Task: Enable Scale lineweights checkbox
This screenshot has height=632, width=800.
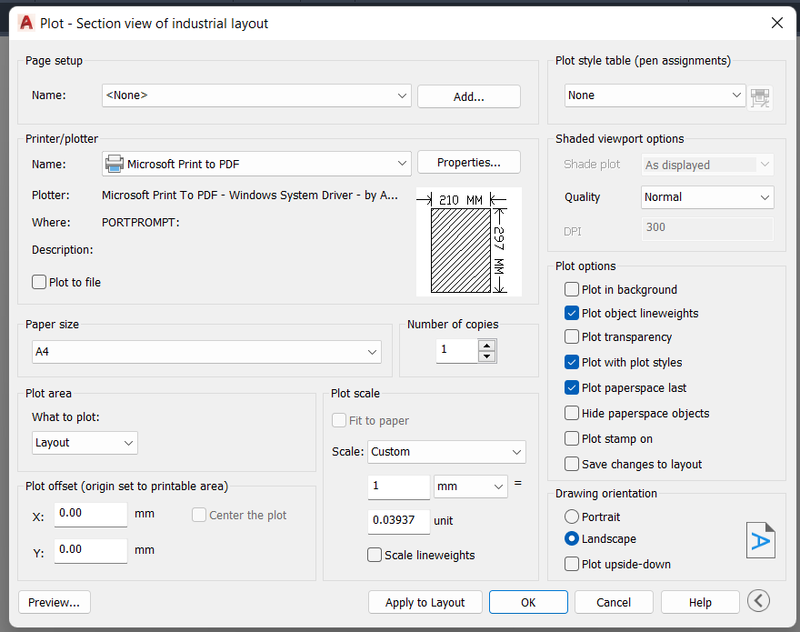Action: (x=374, y=555)
